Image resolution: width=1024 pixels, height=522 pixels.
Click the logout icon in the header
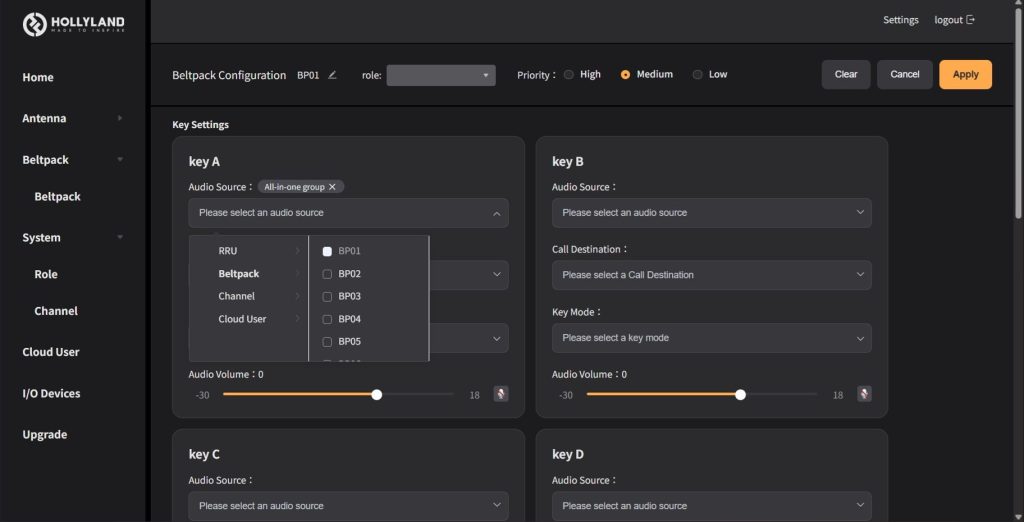pos(970,20)
